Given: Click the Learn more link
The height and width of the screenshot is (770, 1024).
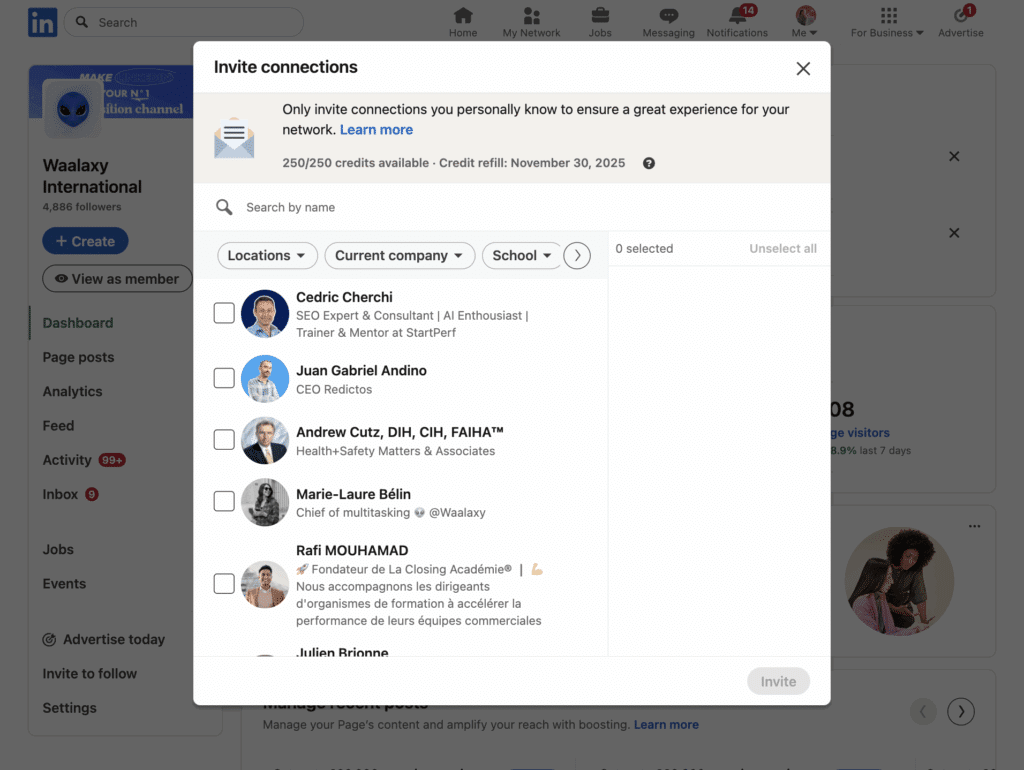Looking at the screenshot, I should pyautogui.click(x=376, y=129).
